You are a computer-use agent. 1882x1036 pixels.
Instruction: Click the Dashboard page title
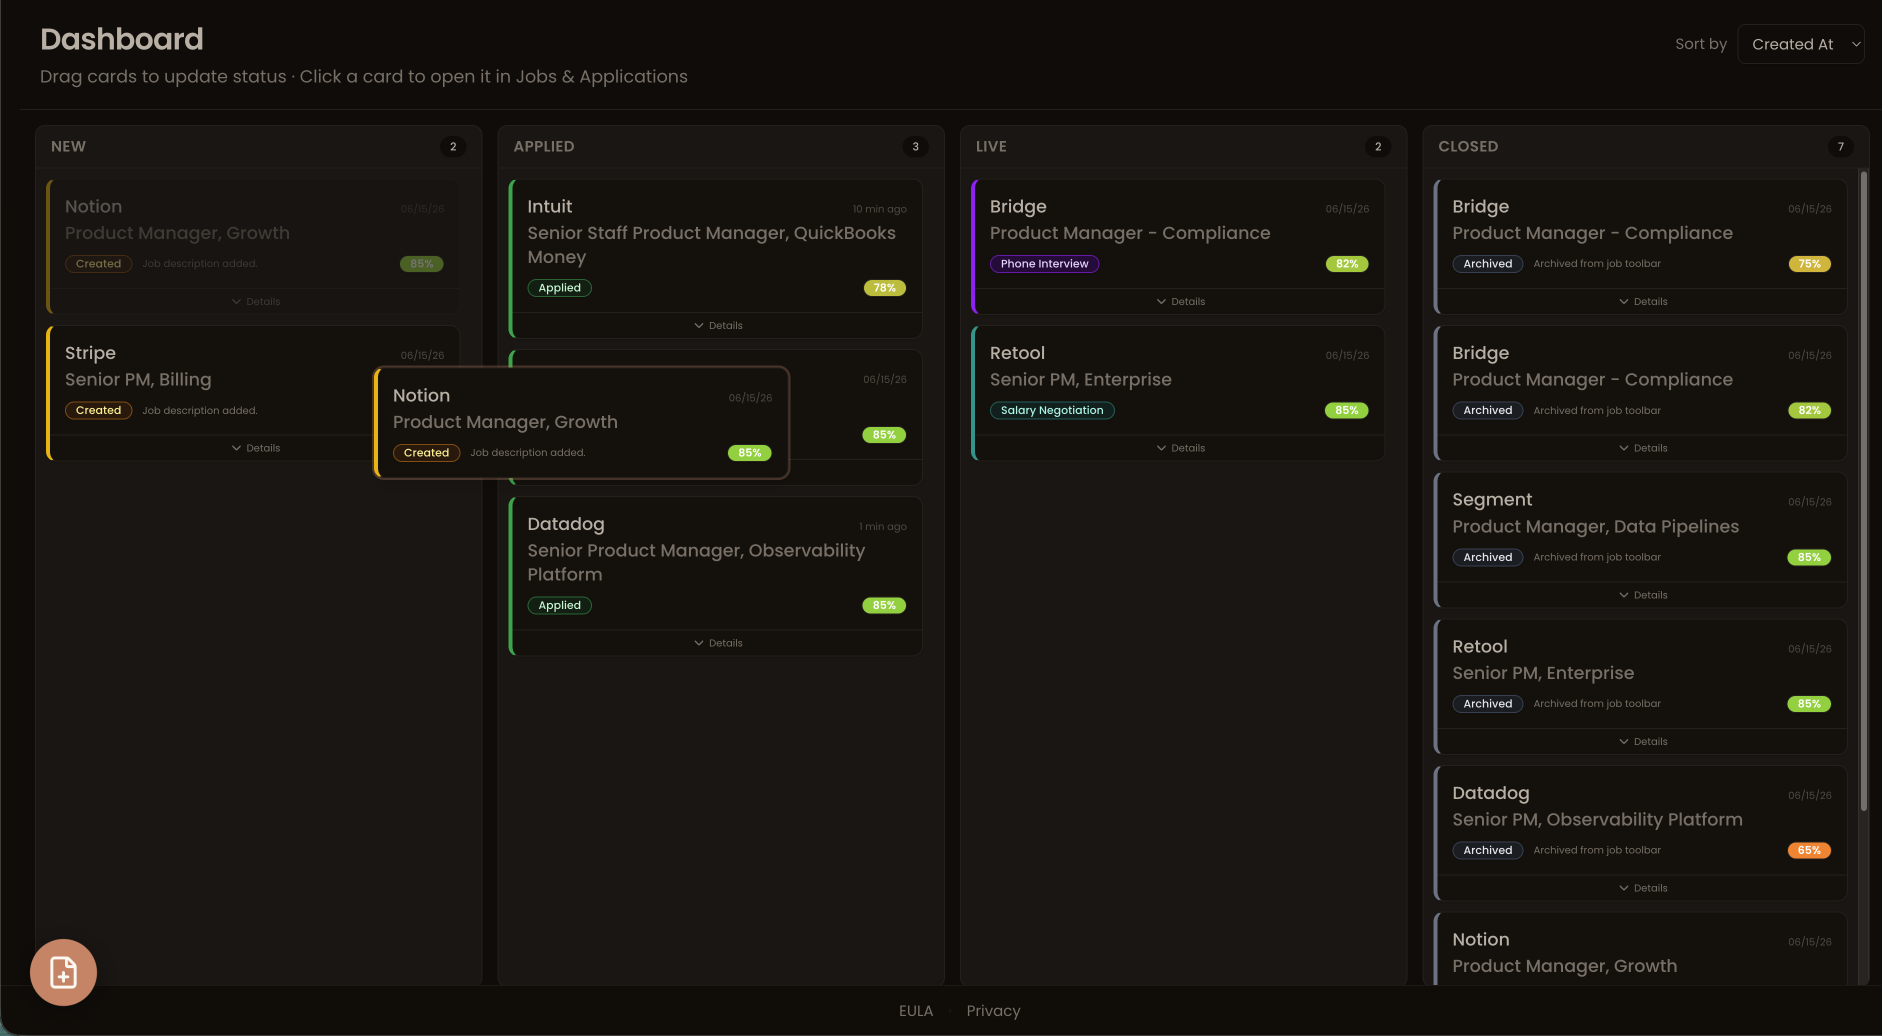[122, 39]
